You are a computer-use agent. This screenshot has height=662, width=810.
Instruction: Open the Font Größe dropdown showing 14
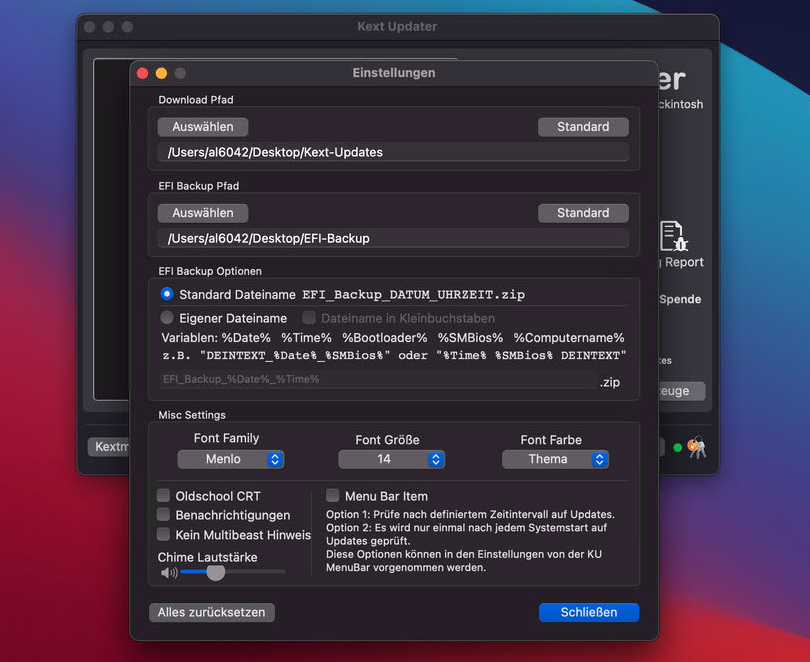point(391,459)
